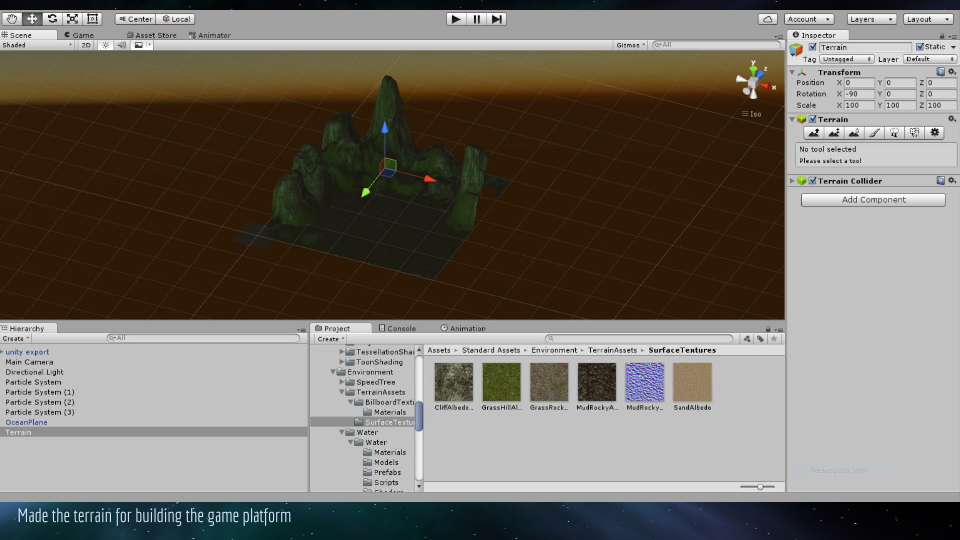Disable the Terrain Collider component checkbox
Screen dimensions: 960x540
coord(813,181)
